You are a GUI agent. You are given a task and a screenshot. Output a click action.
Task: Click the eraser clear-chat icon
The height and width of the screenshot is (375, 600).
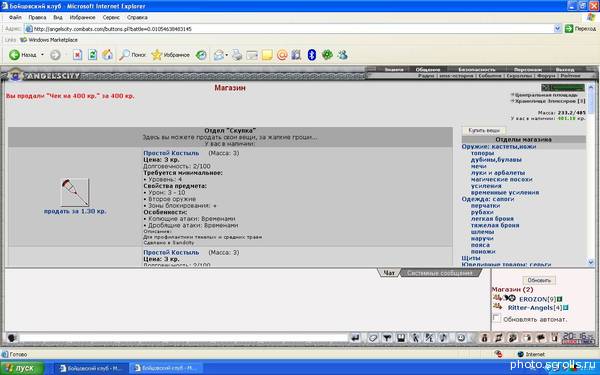(x=373, y=338)
